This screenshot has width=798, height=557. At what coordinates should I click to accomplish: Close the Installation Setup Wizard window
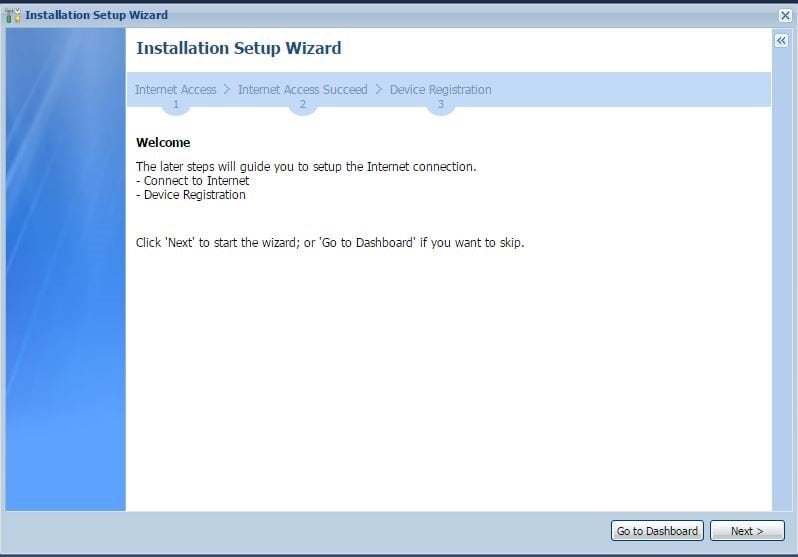(785, 15)
